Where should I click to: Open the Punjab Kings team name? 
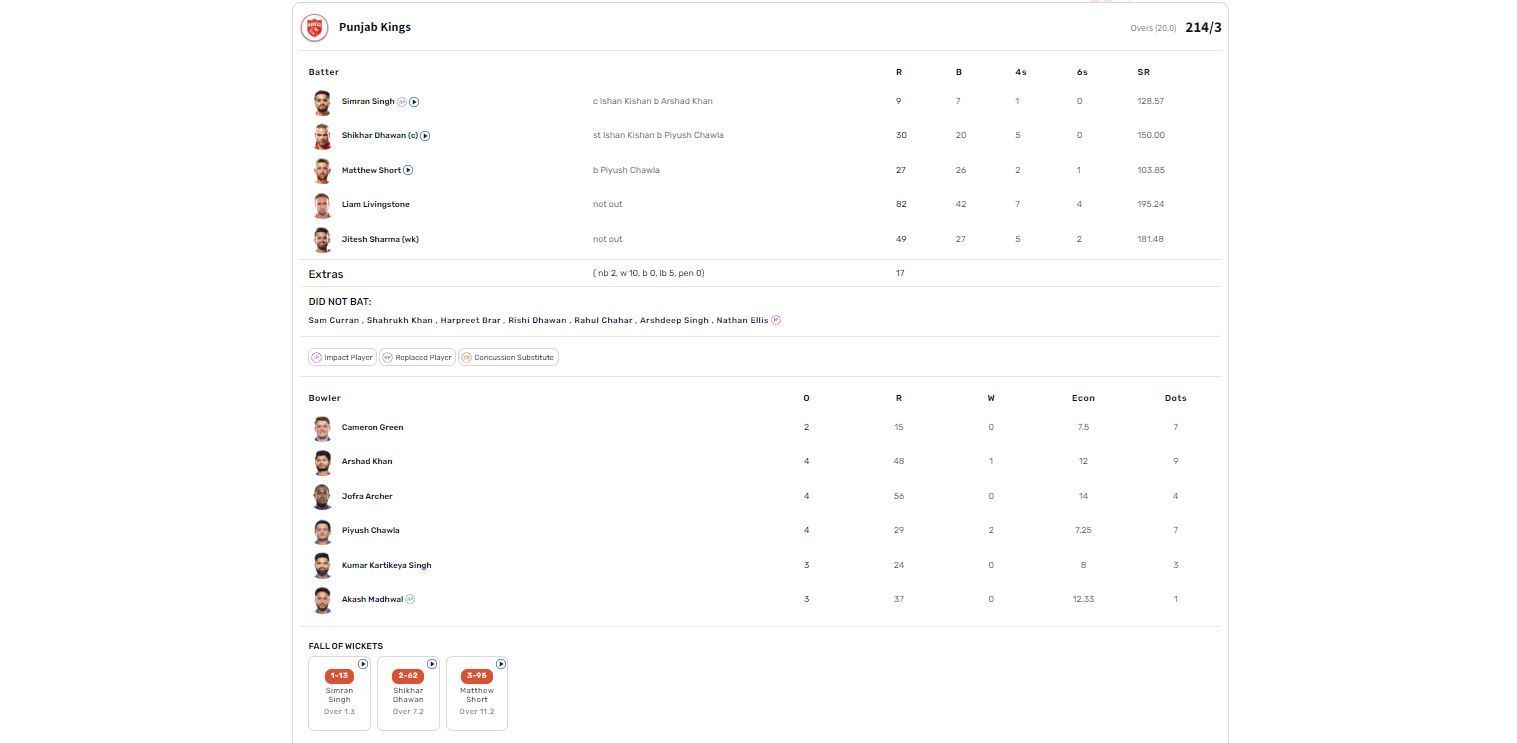click(x=375, y=27)
